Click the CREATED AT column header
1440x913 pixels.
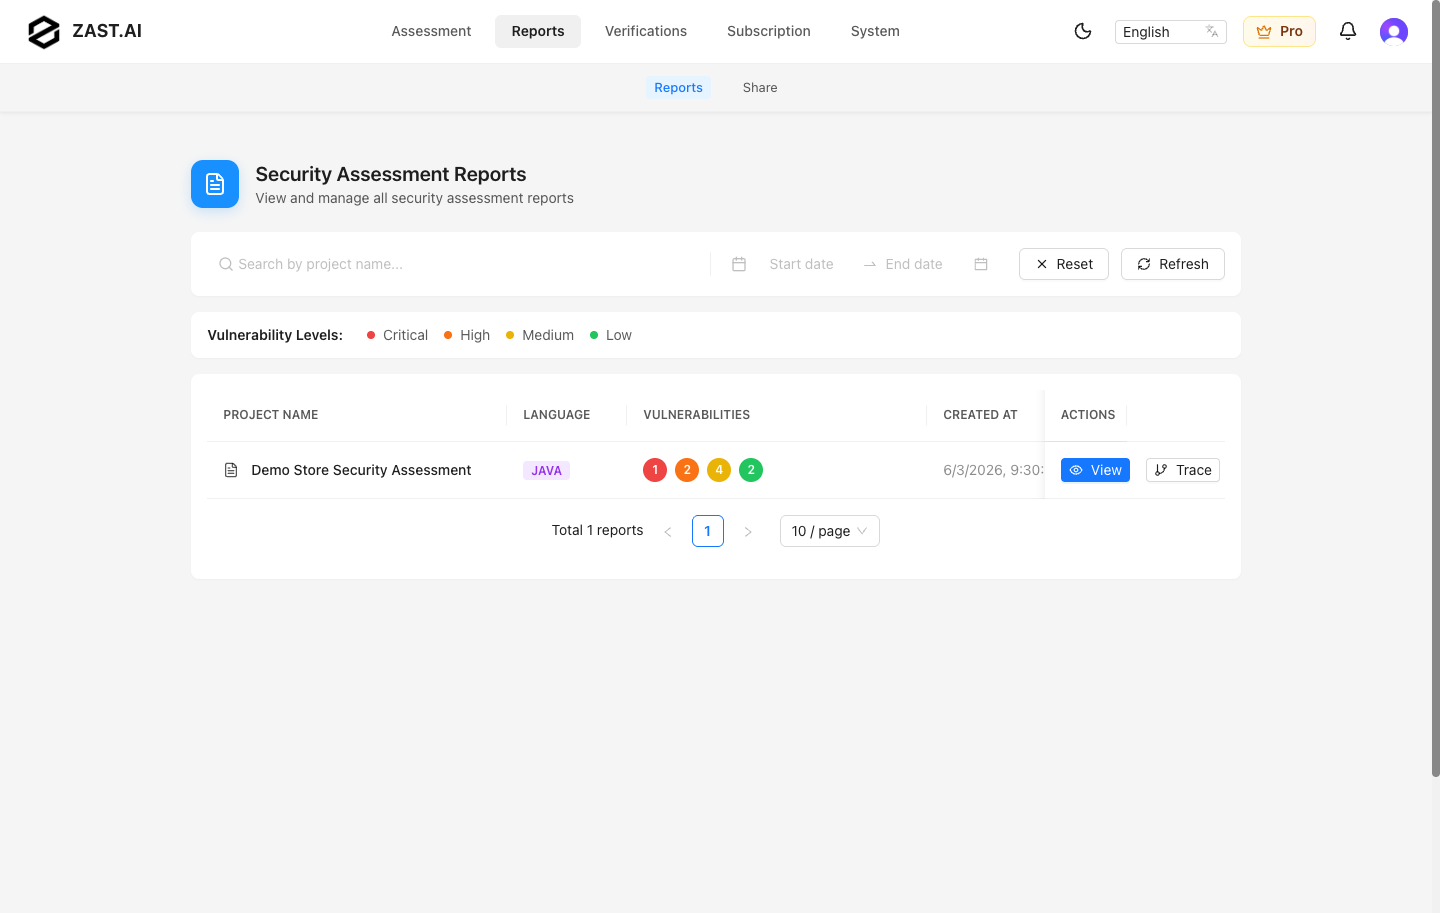[x=980, y=415]
